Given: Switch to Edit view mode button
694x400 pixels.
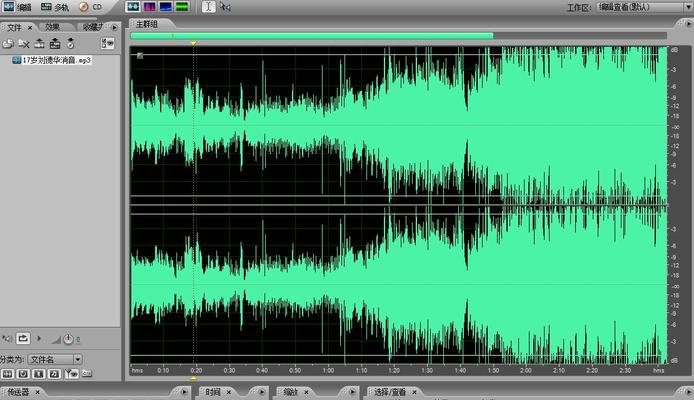Looking at the screenshot, I should click(17, 7).
